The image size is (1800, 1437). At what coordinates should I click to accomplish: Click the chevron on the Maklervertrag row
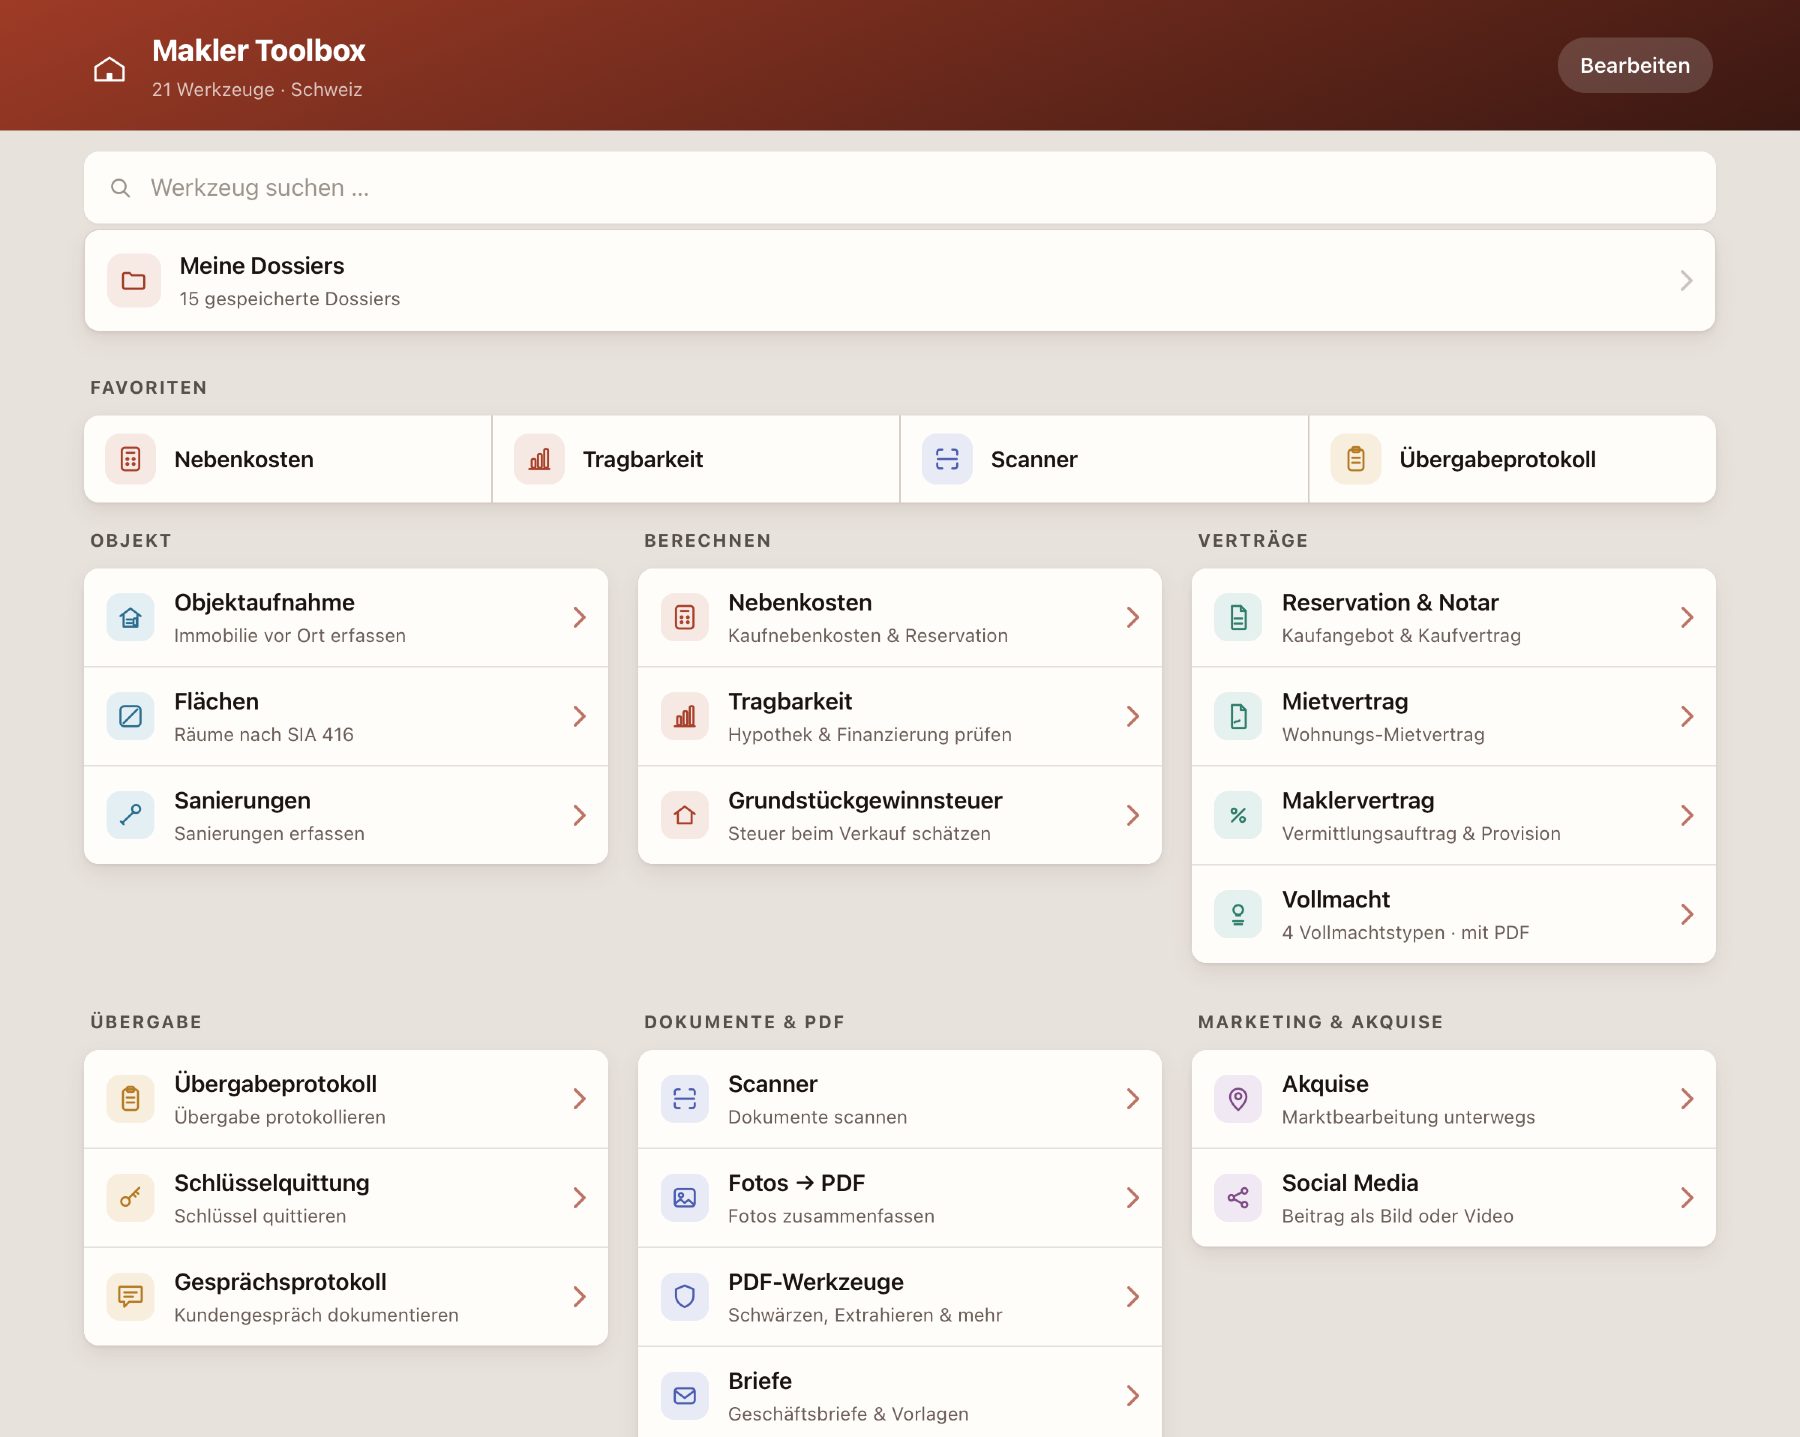[x=1687, y=816]
